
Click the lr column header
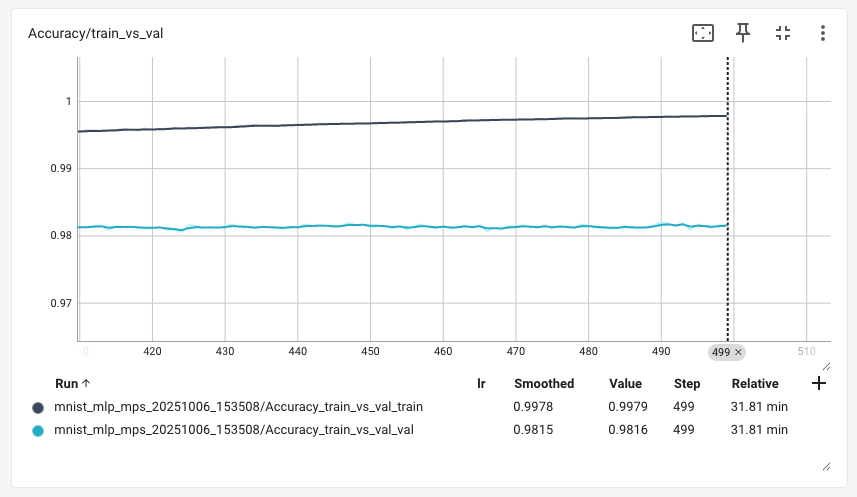[x=481, y=383]
